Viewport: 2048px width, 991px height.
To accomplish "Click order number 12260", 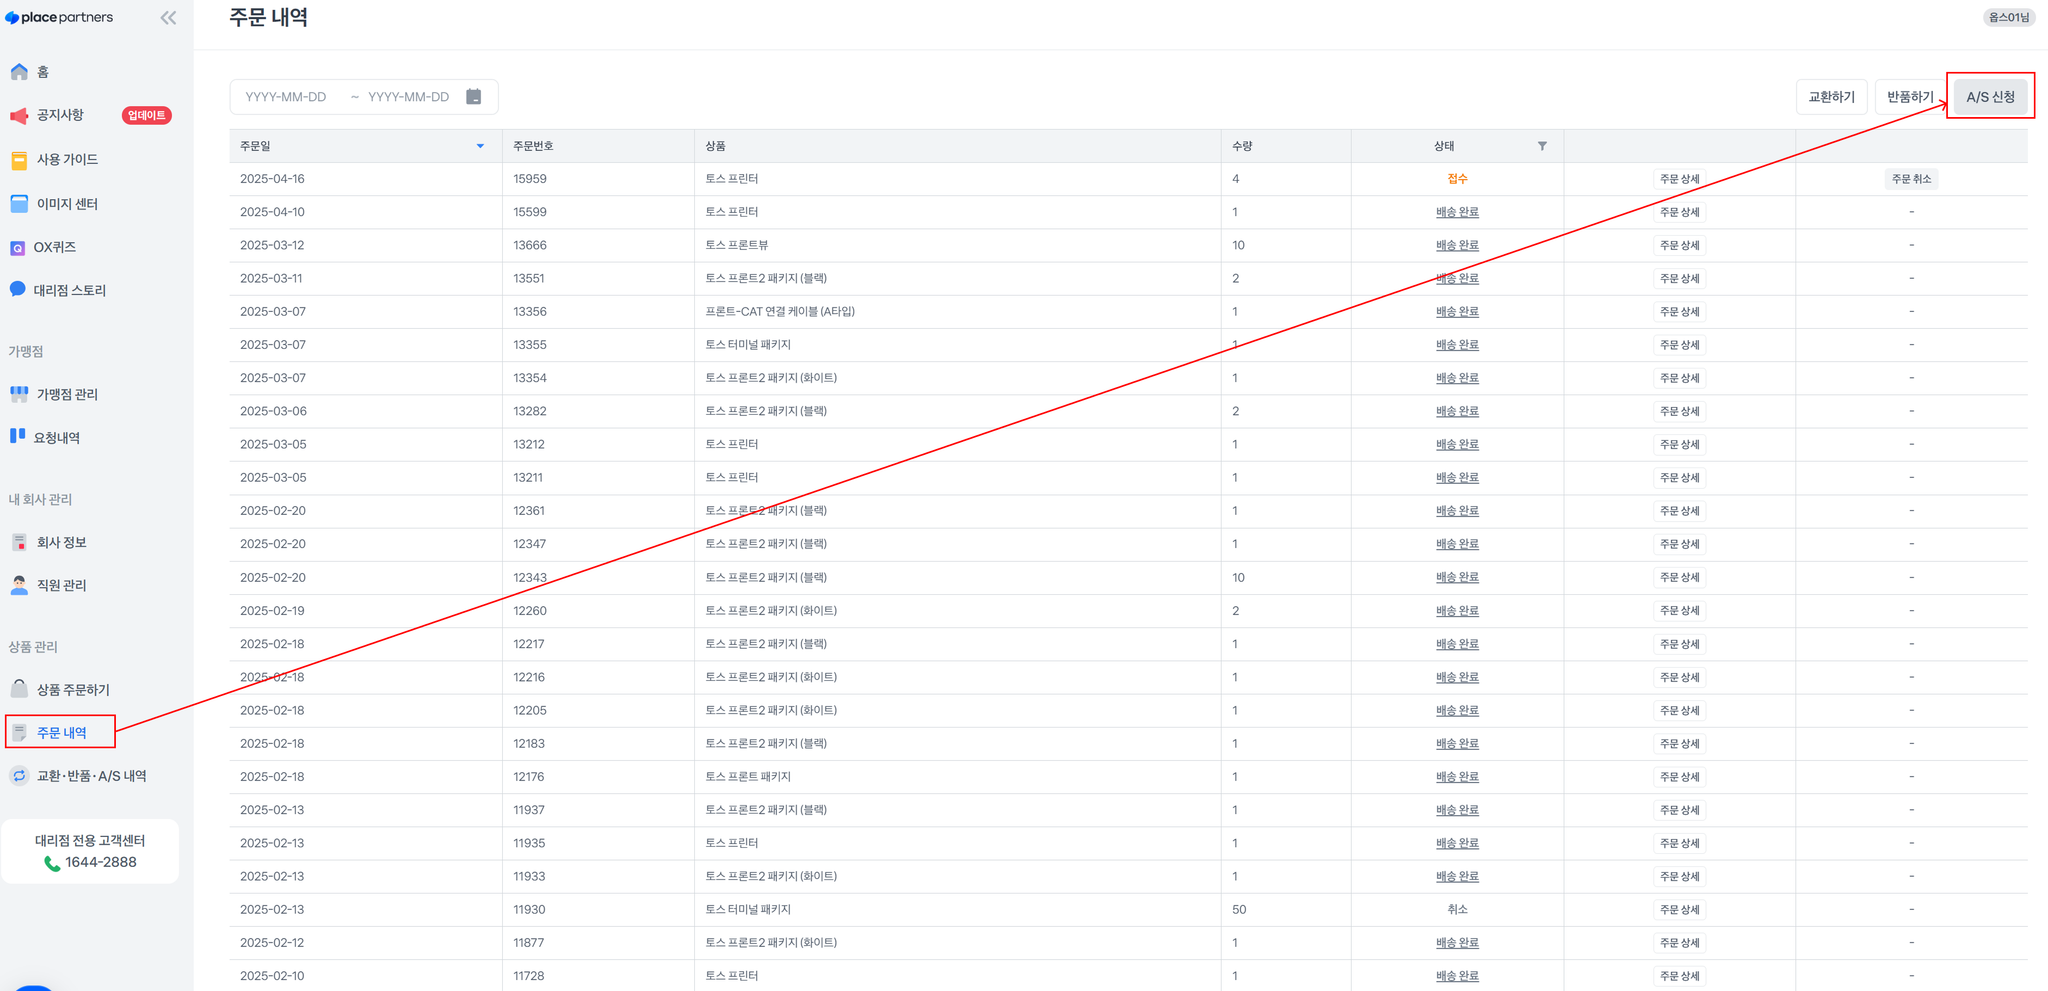I will pyautogui.click(x=530, y=611).
